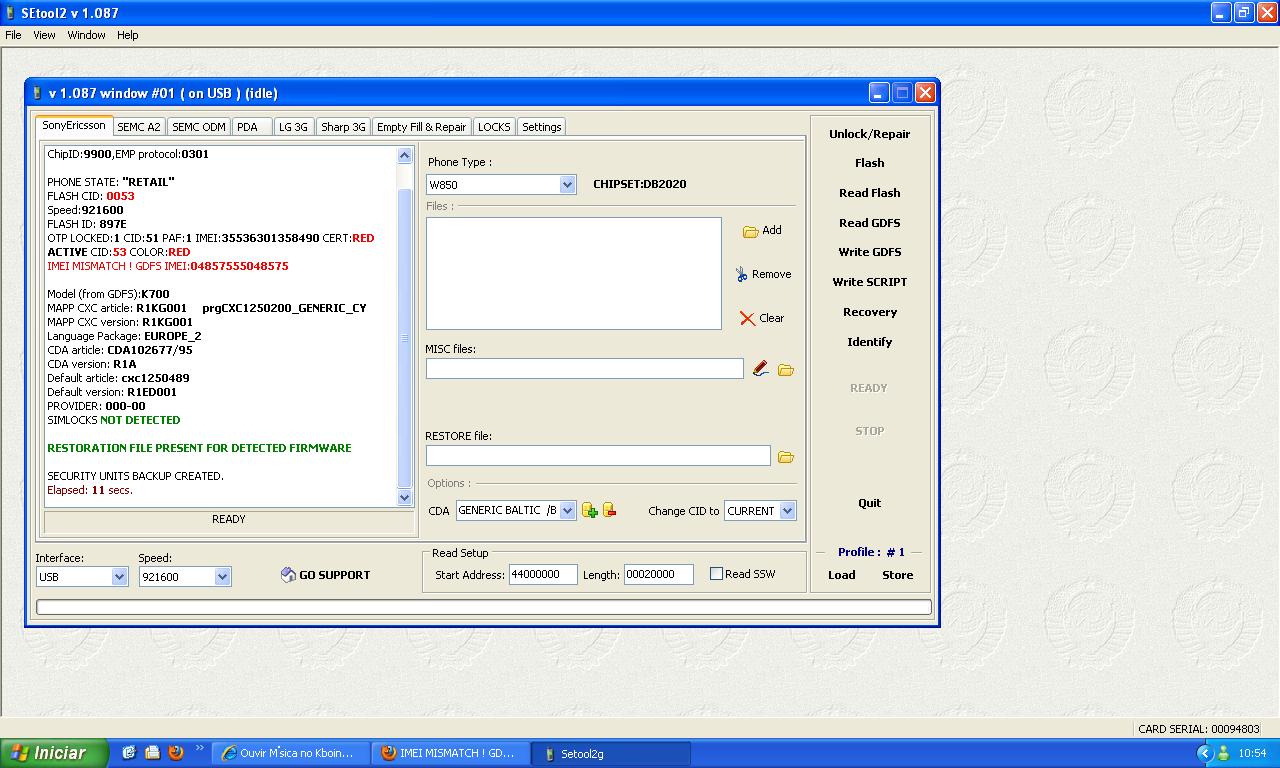Click the Read Flash button
Screen dimensions: 1280x768
[x=869, y=193]
